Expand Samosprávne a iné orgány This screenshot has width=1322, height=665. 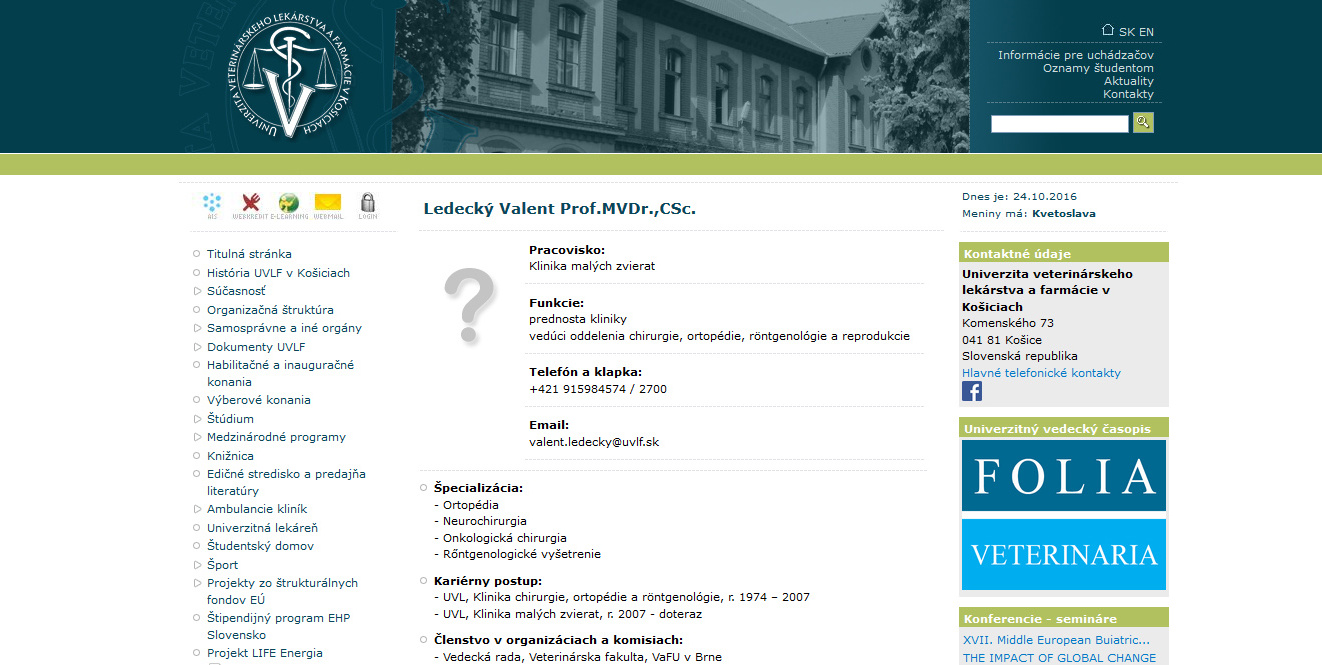pyautogui.click(x=284, y=328)
